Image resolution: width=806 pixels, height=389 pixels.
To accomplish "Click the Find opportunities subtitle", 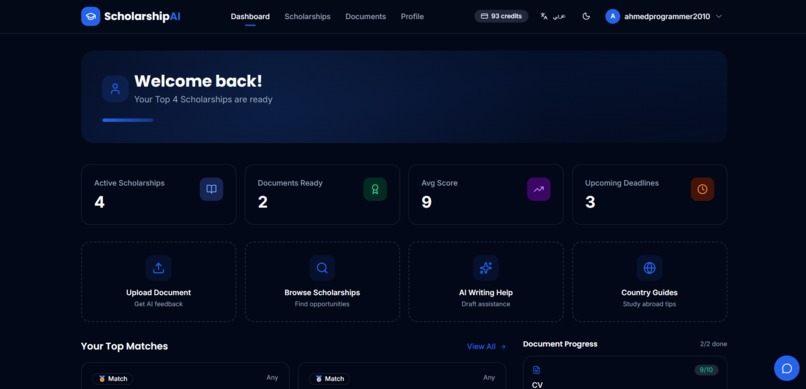I will 322,304.
